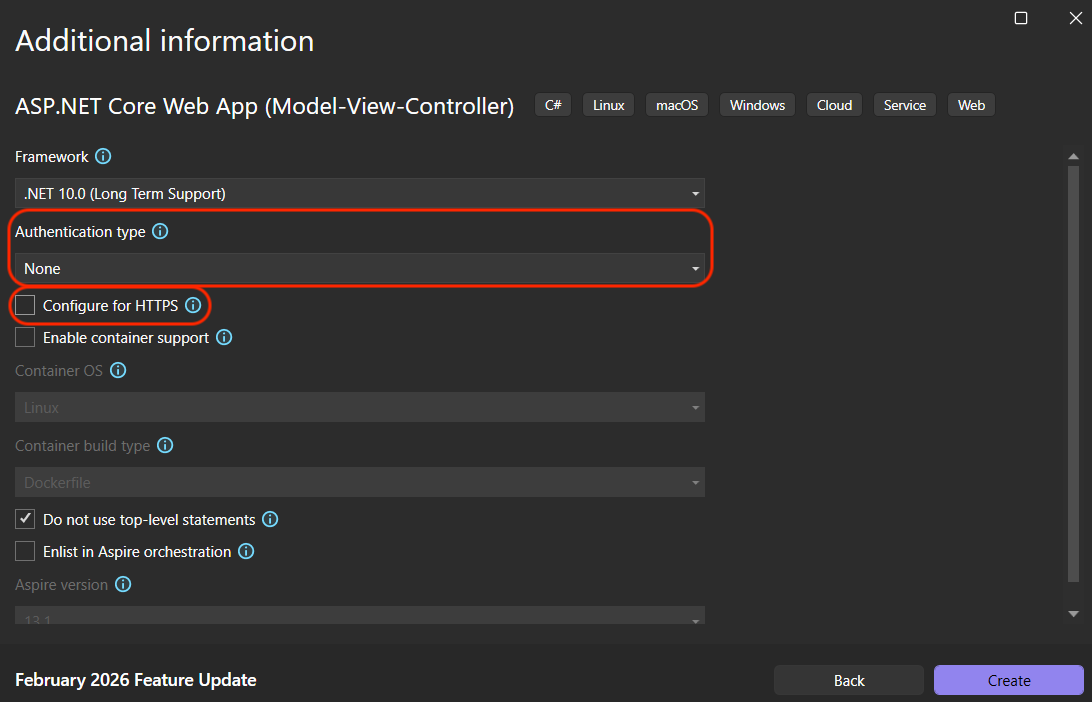Click the info icon next to Framework

pos(103,157)
